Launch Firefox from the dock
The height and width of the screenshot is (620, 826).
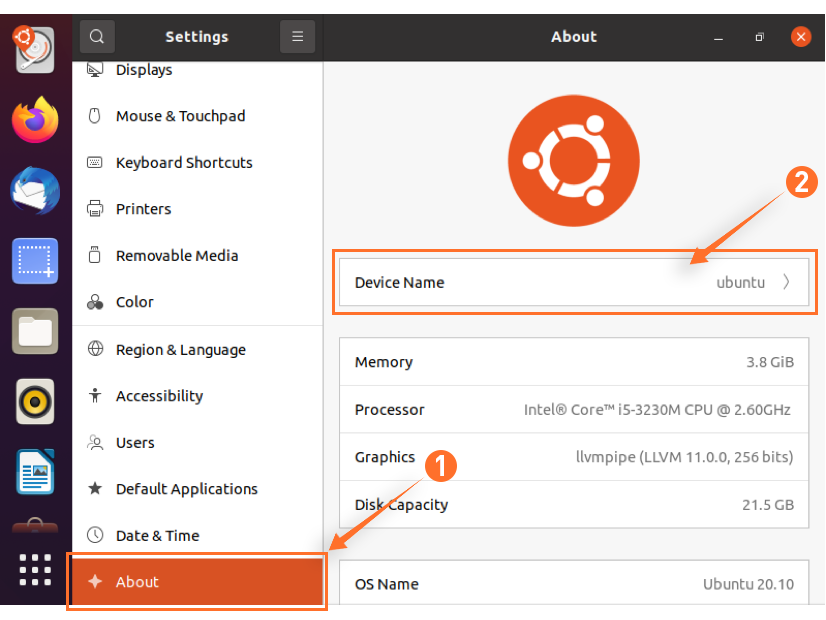tap(35, 120)
